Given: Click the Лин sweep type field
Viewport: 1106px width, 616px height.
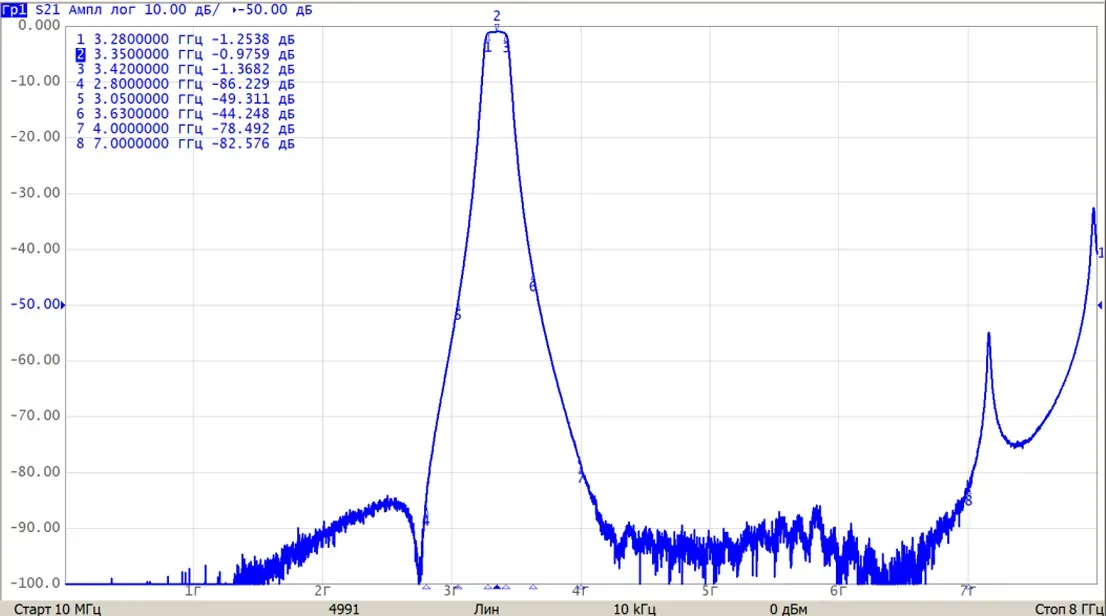Looking at the screenshot, I should point(486,609).
